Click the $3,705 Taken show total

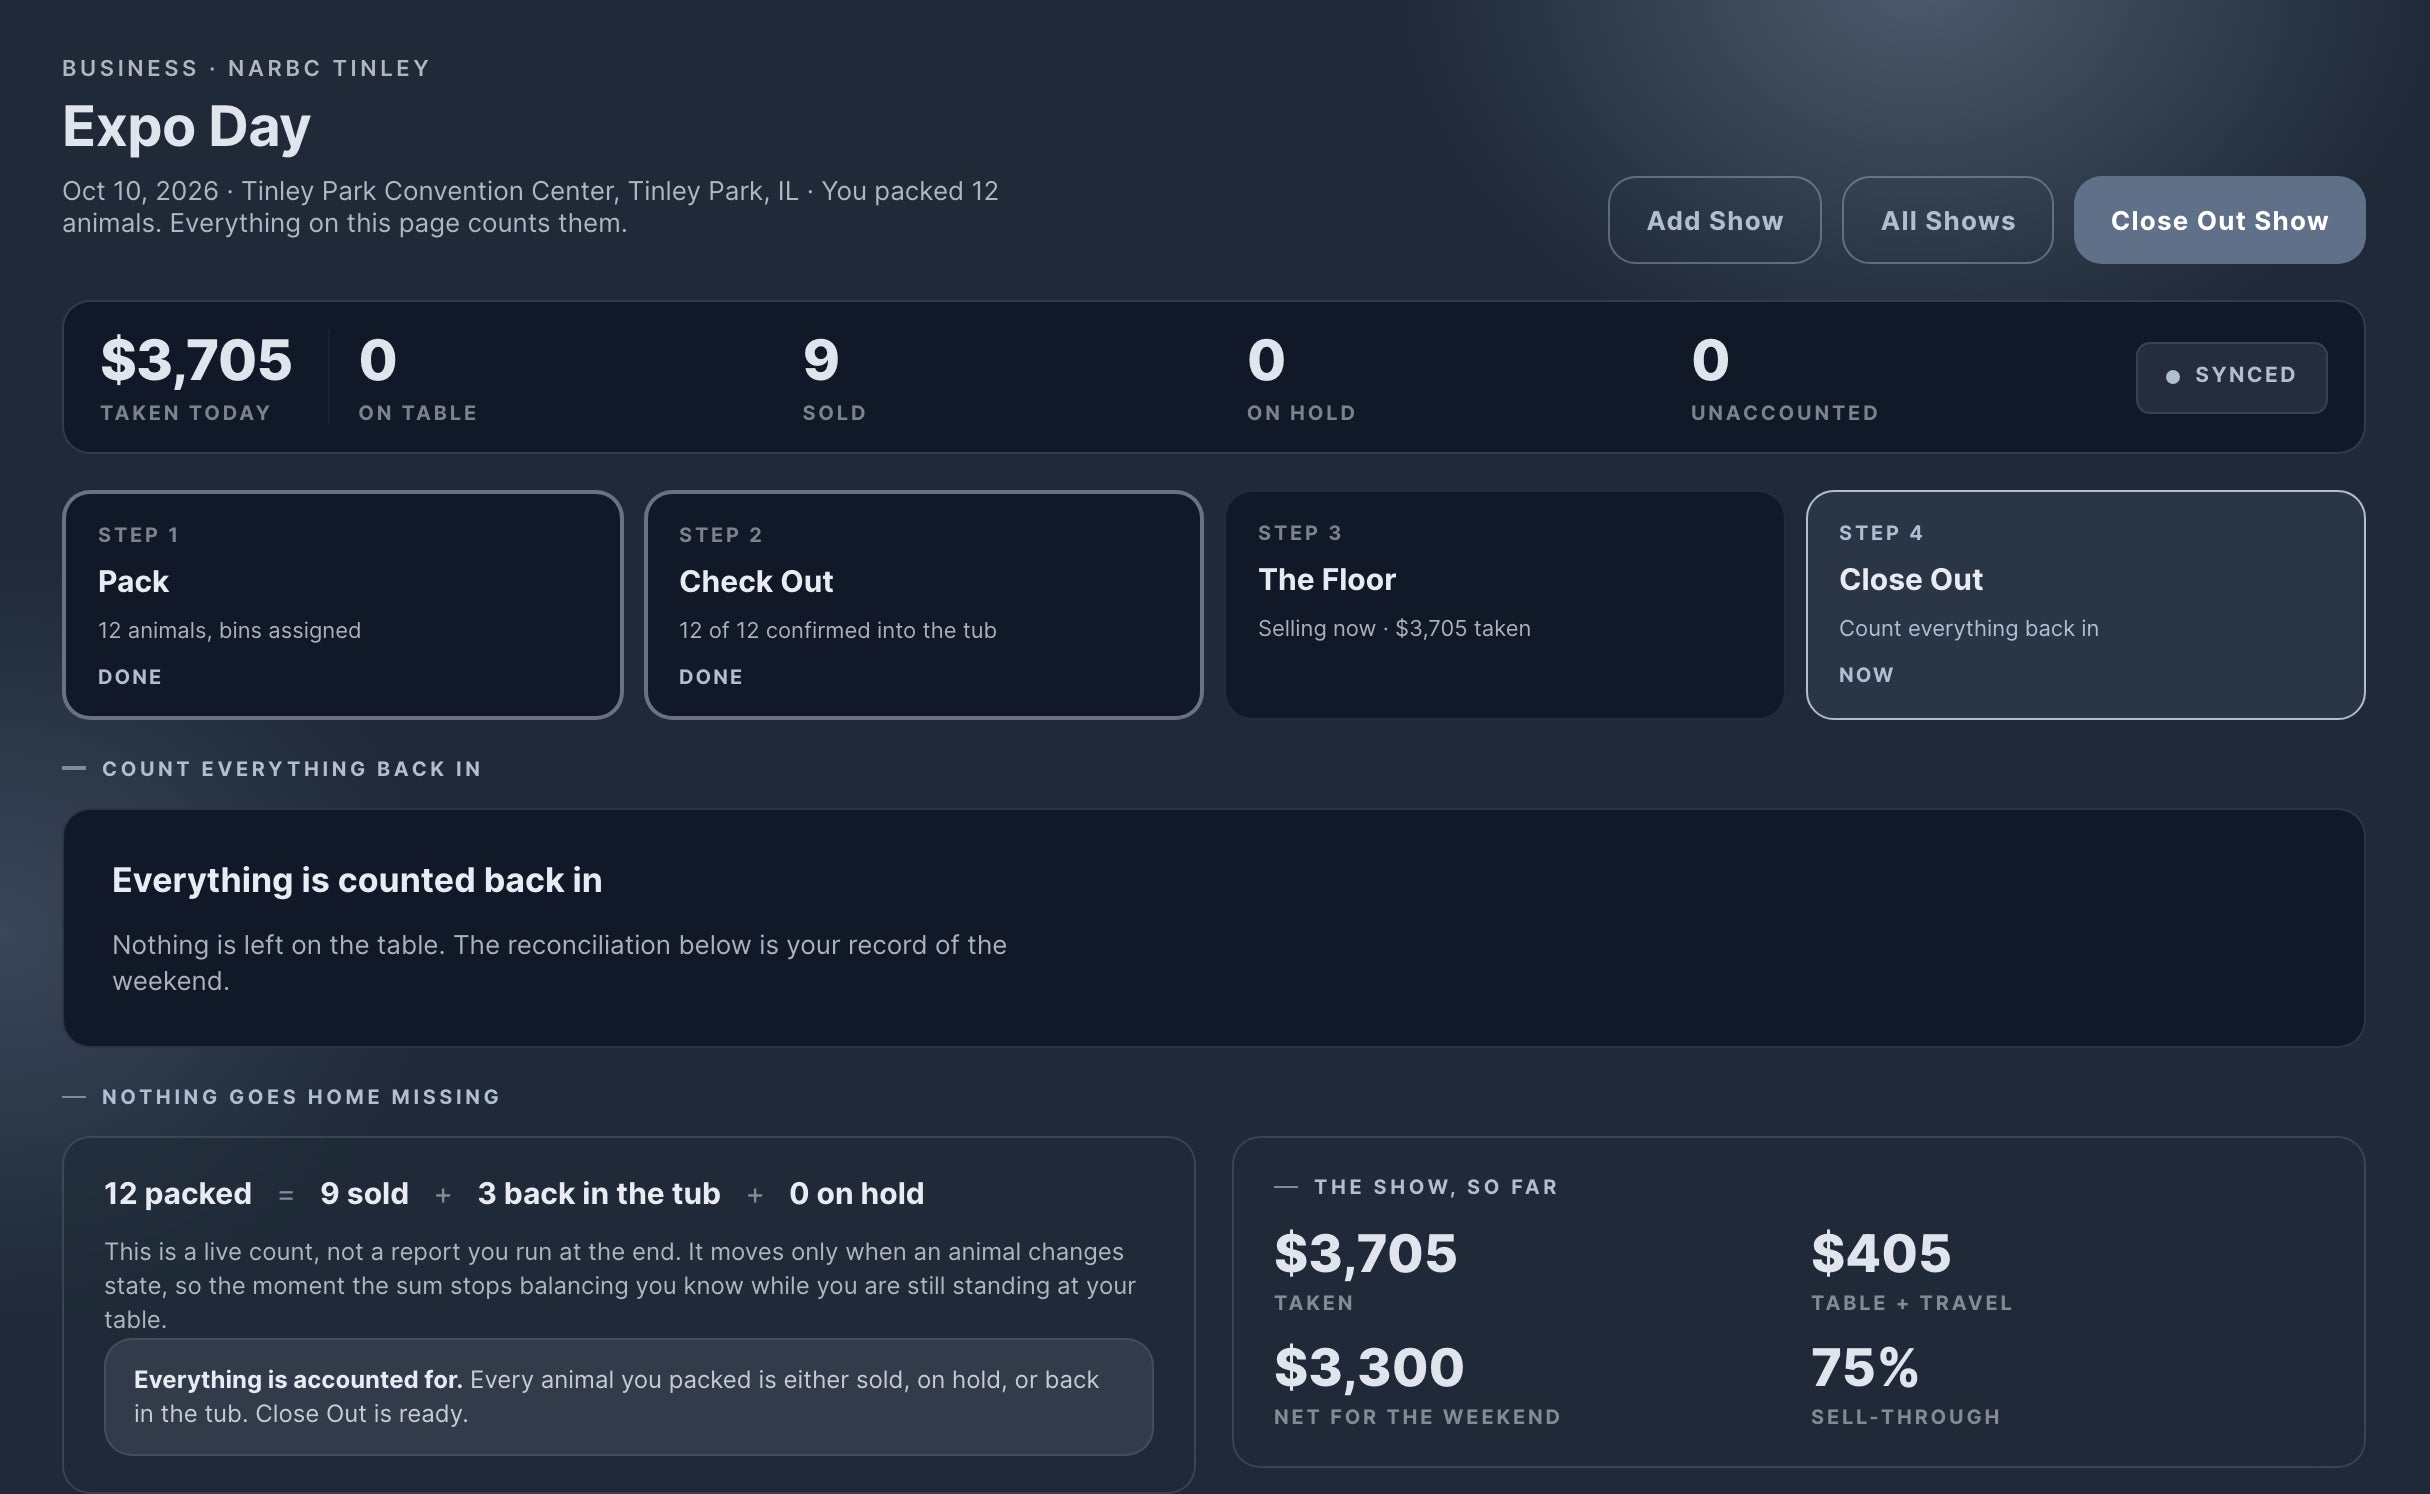click(1365, 1253)
